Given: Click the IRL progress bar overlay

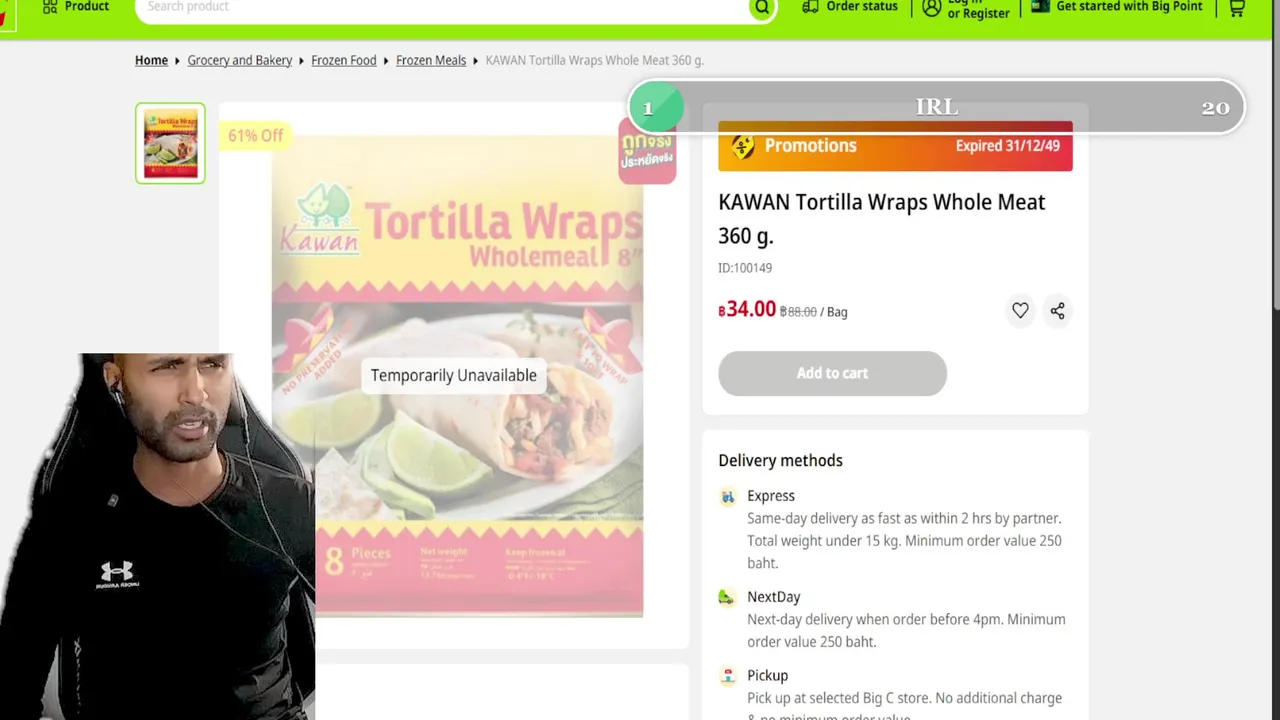Looking at the screenshot, I should (936, 107).
